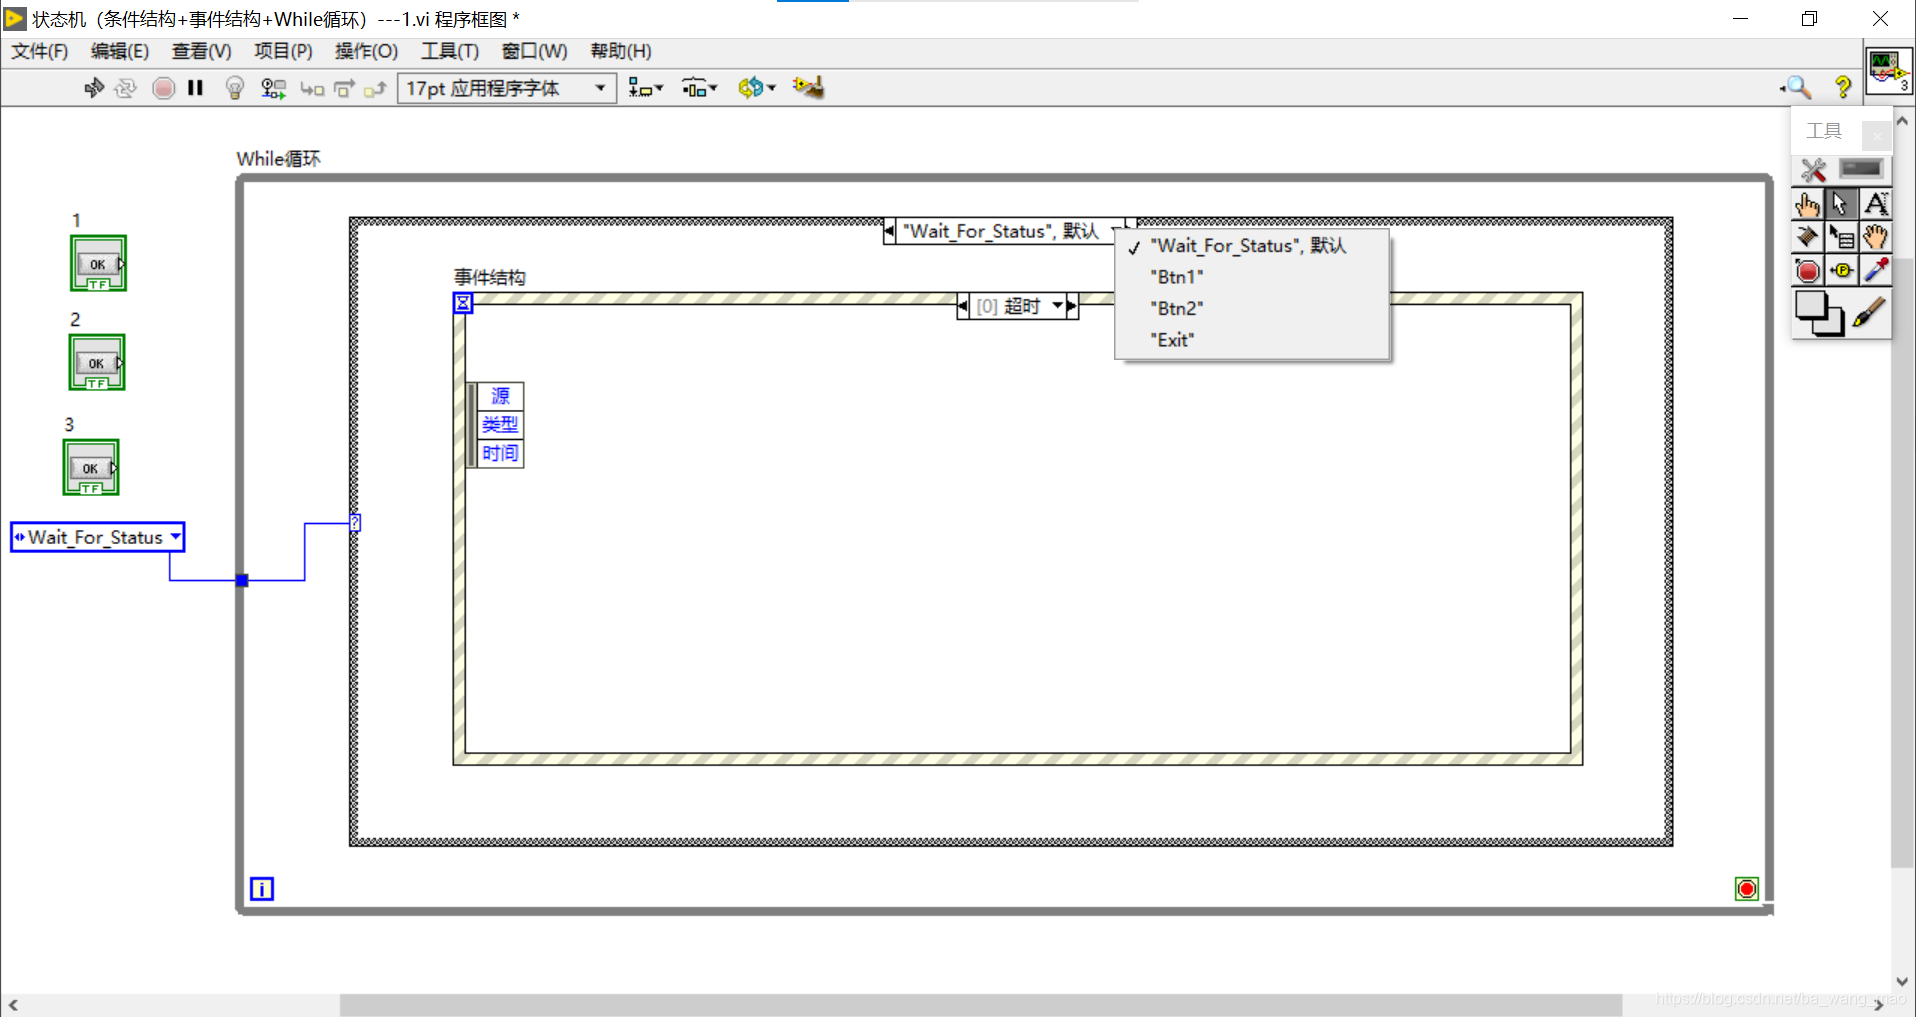Open the 查看(V) menu
Image resolution: width=1916 pixels, height=1017 pixels.
click(201, 51)
